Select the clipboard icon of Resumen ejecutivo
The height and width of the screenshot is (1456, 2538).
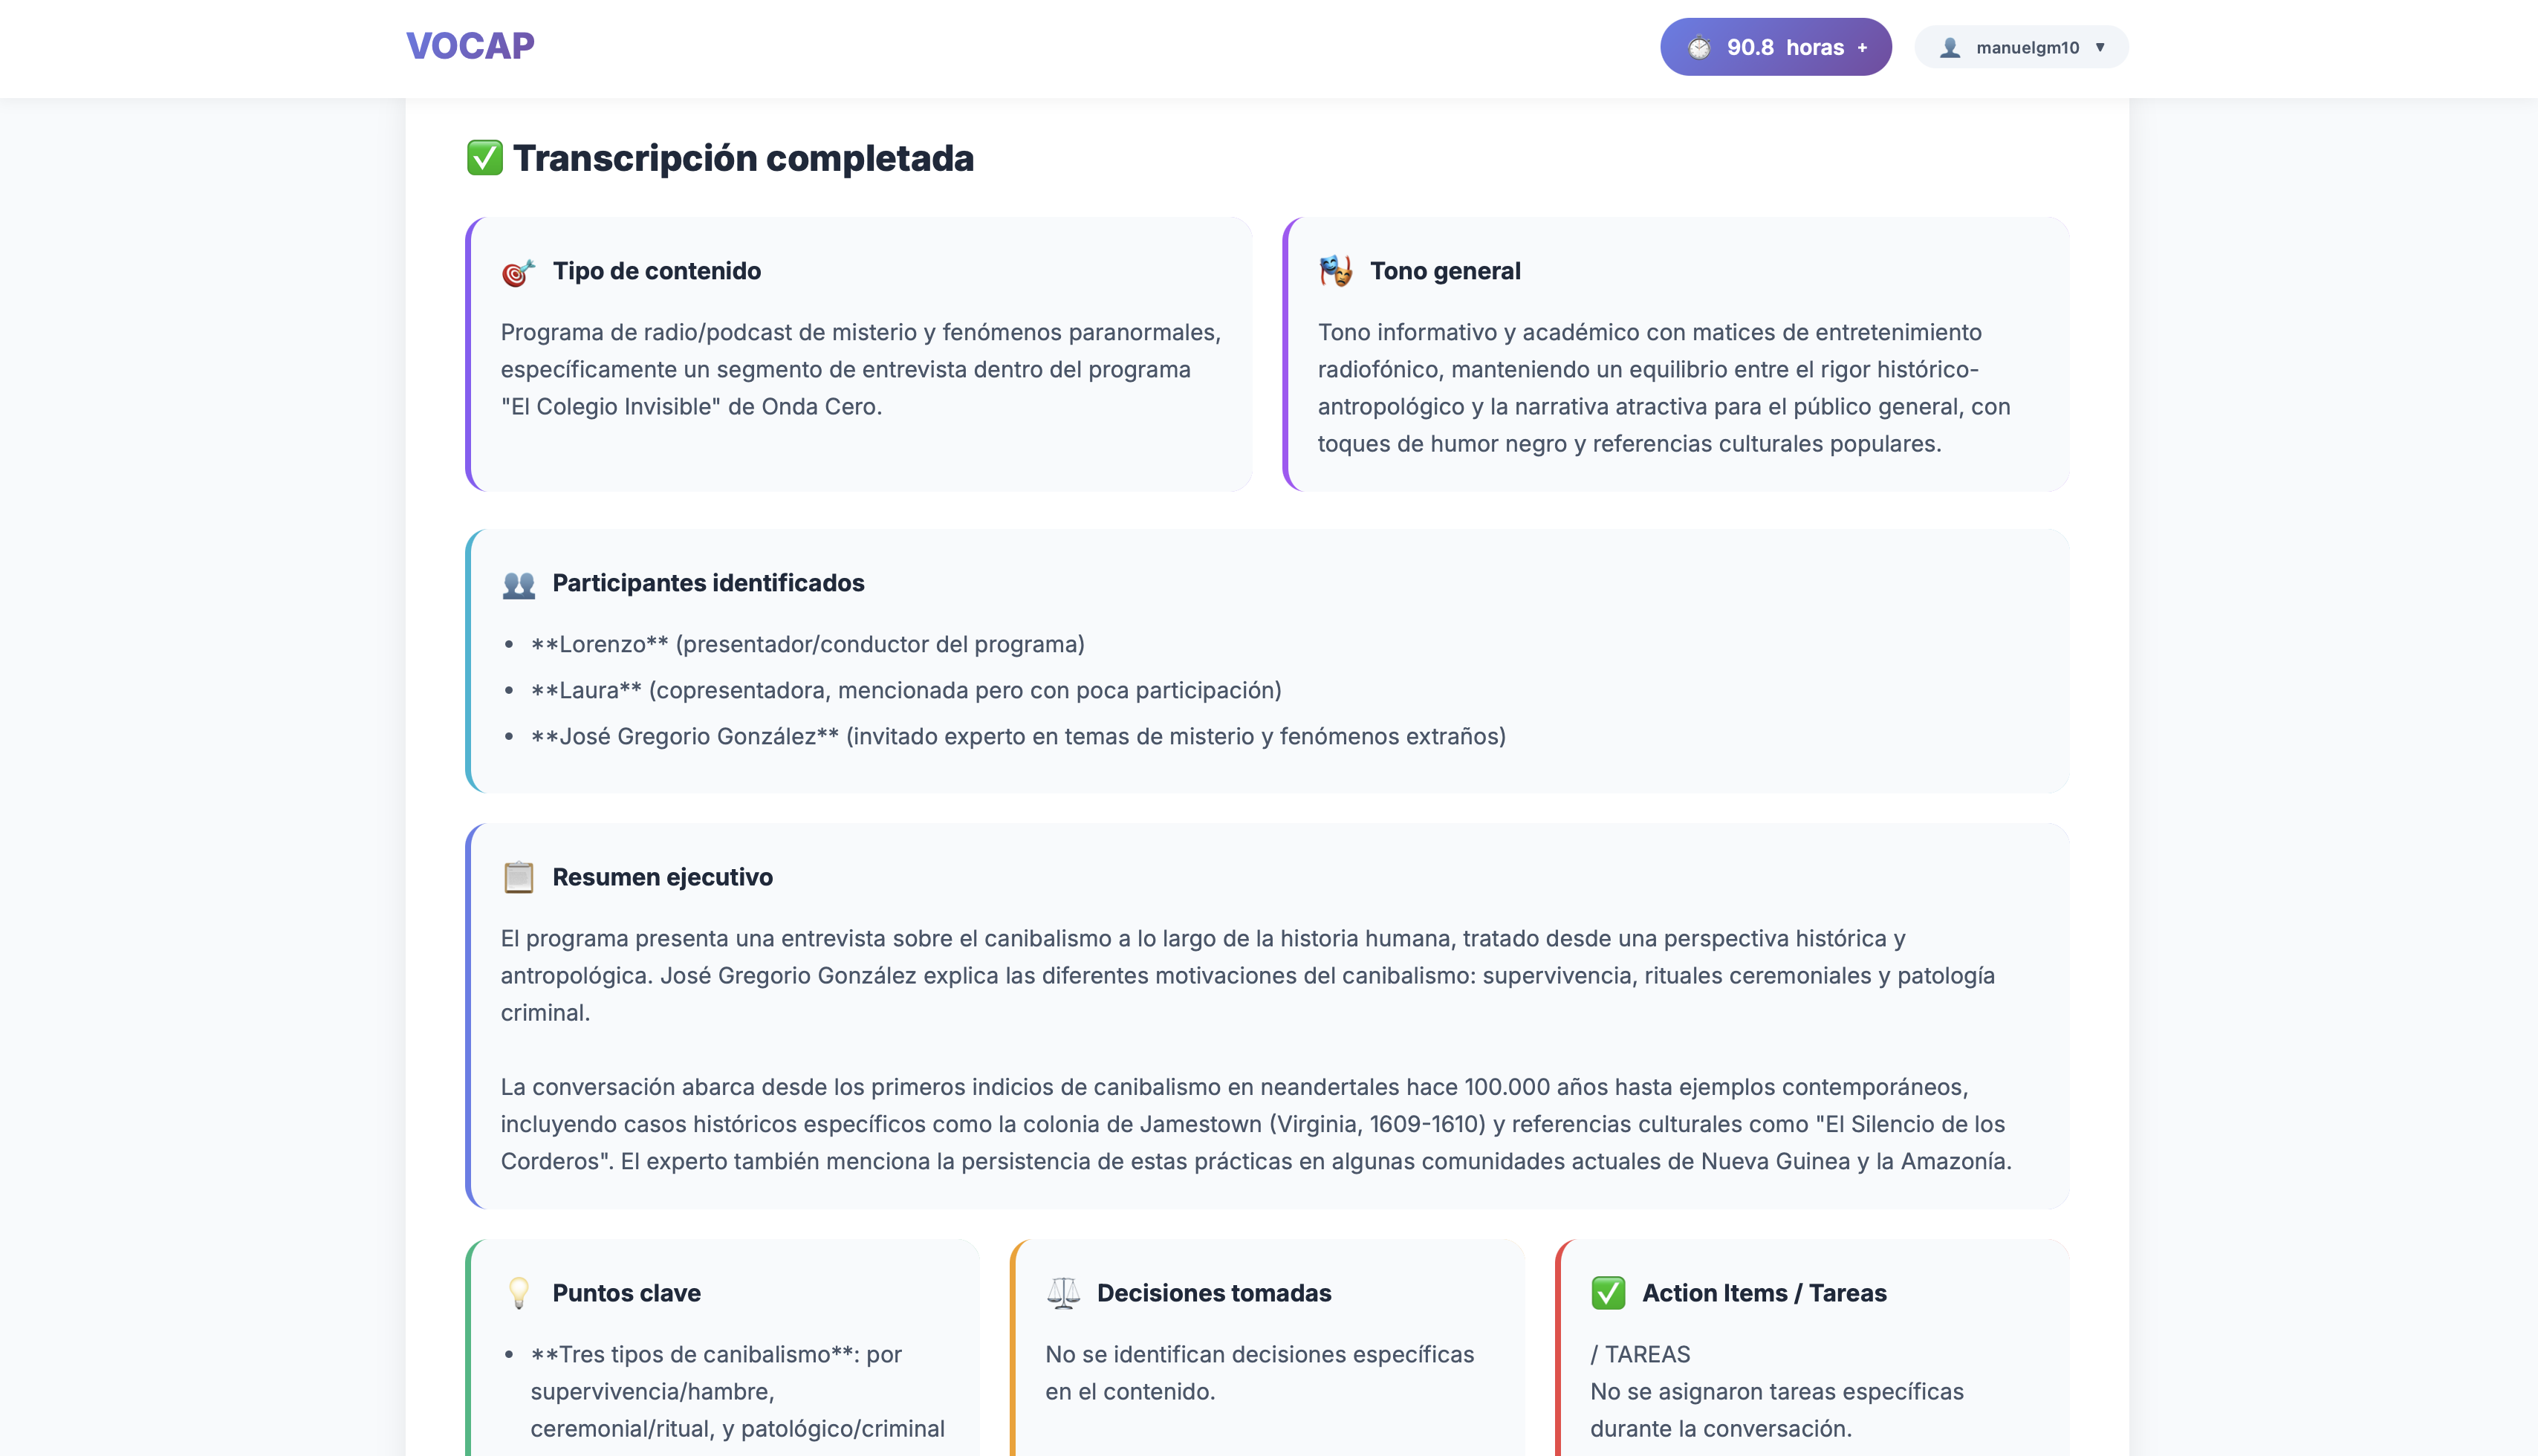518,877
